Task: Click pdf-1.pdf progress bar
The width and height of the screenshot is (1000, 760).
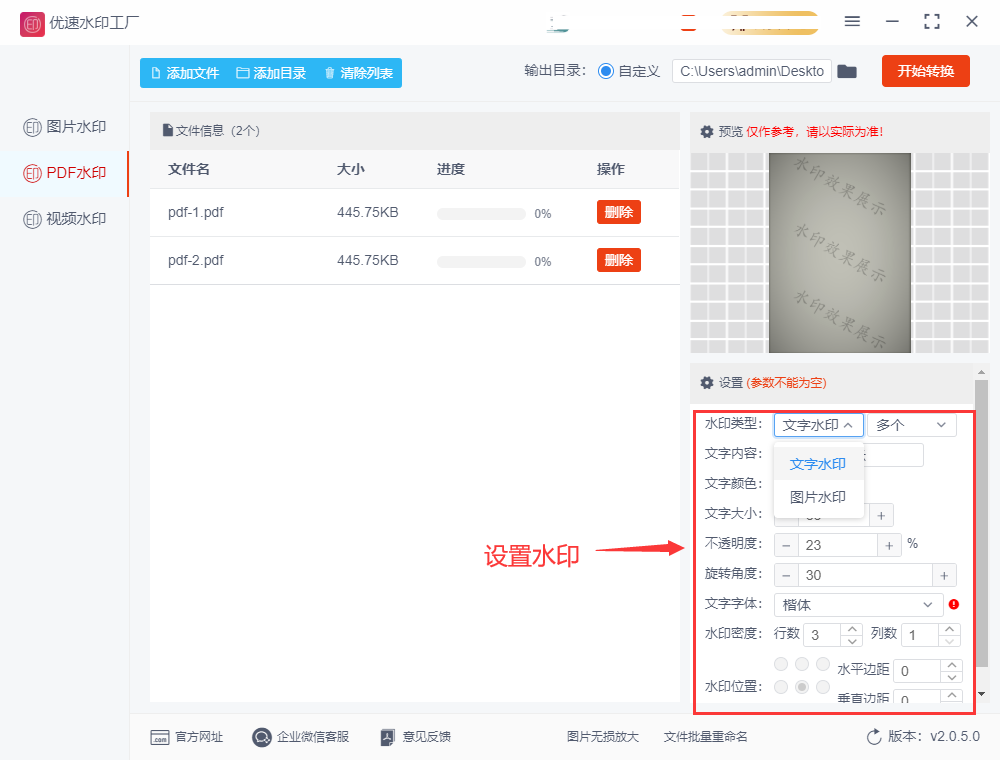Action: (481, 214)
